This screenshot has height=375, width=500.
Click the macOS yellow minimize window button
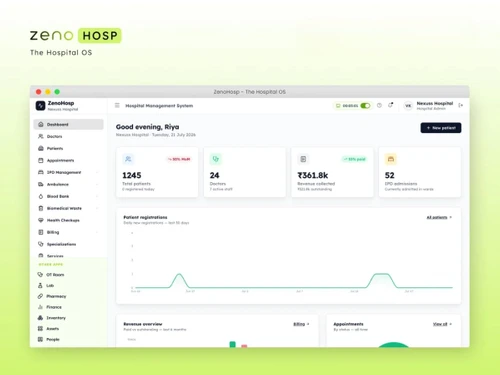(48, 92)
